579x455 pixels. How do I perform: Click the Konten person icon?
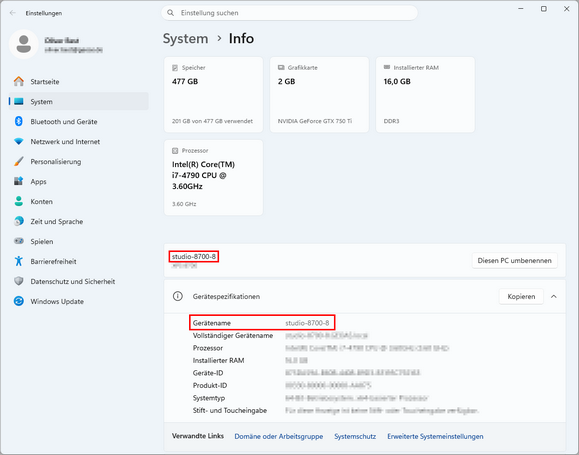click(x=18, y=201)
